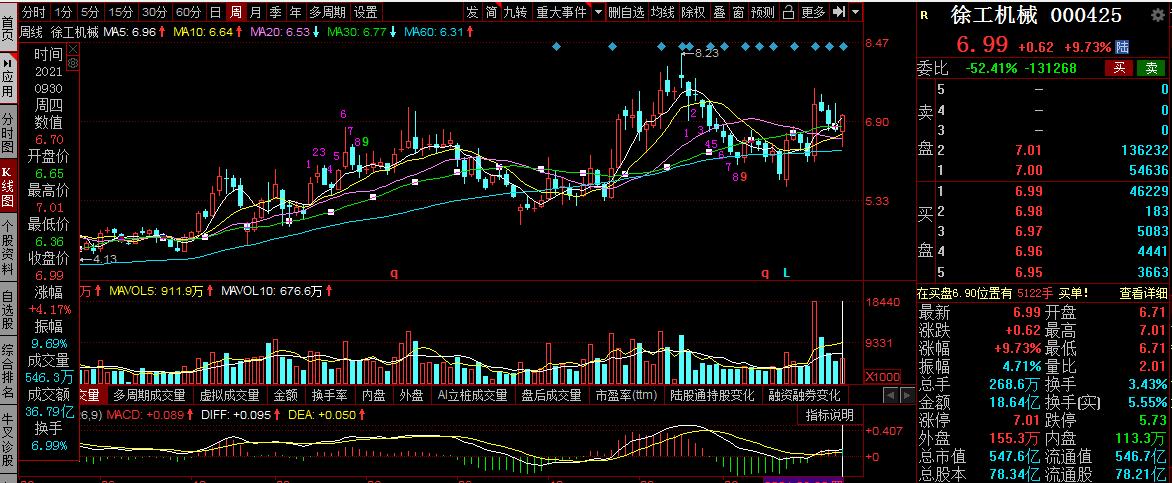Image resolution: width=1172 pixels, height=483 pixels.
Task: Click the collapse-panel arrow icon beside 更多
Action: [x=840, y=12]
